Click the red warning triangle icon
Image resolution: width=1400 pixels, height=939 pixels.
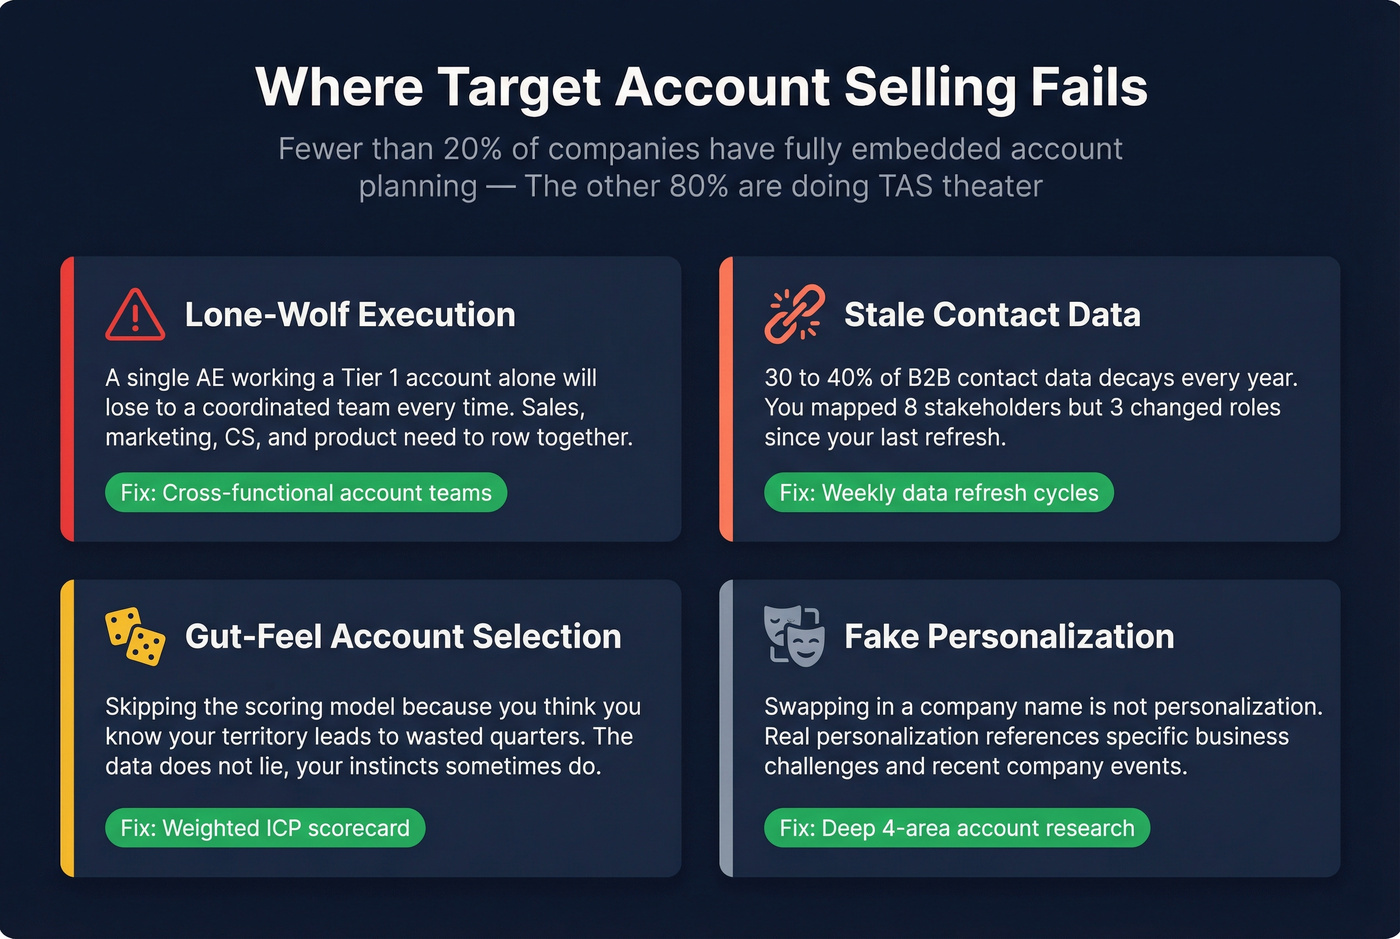pyautogui.click(x=135, y=314)
